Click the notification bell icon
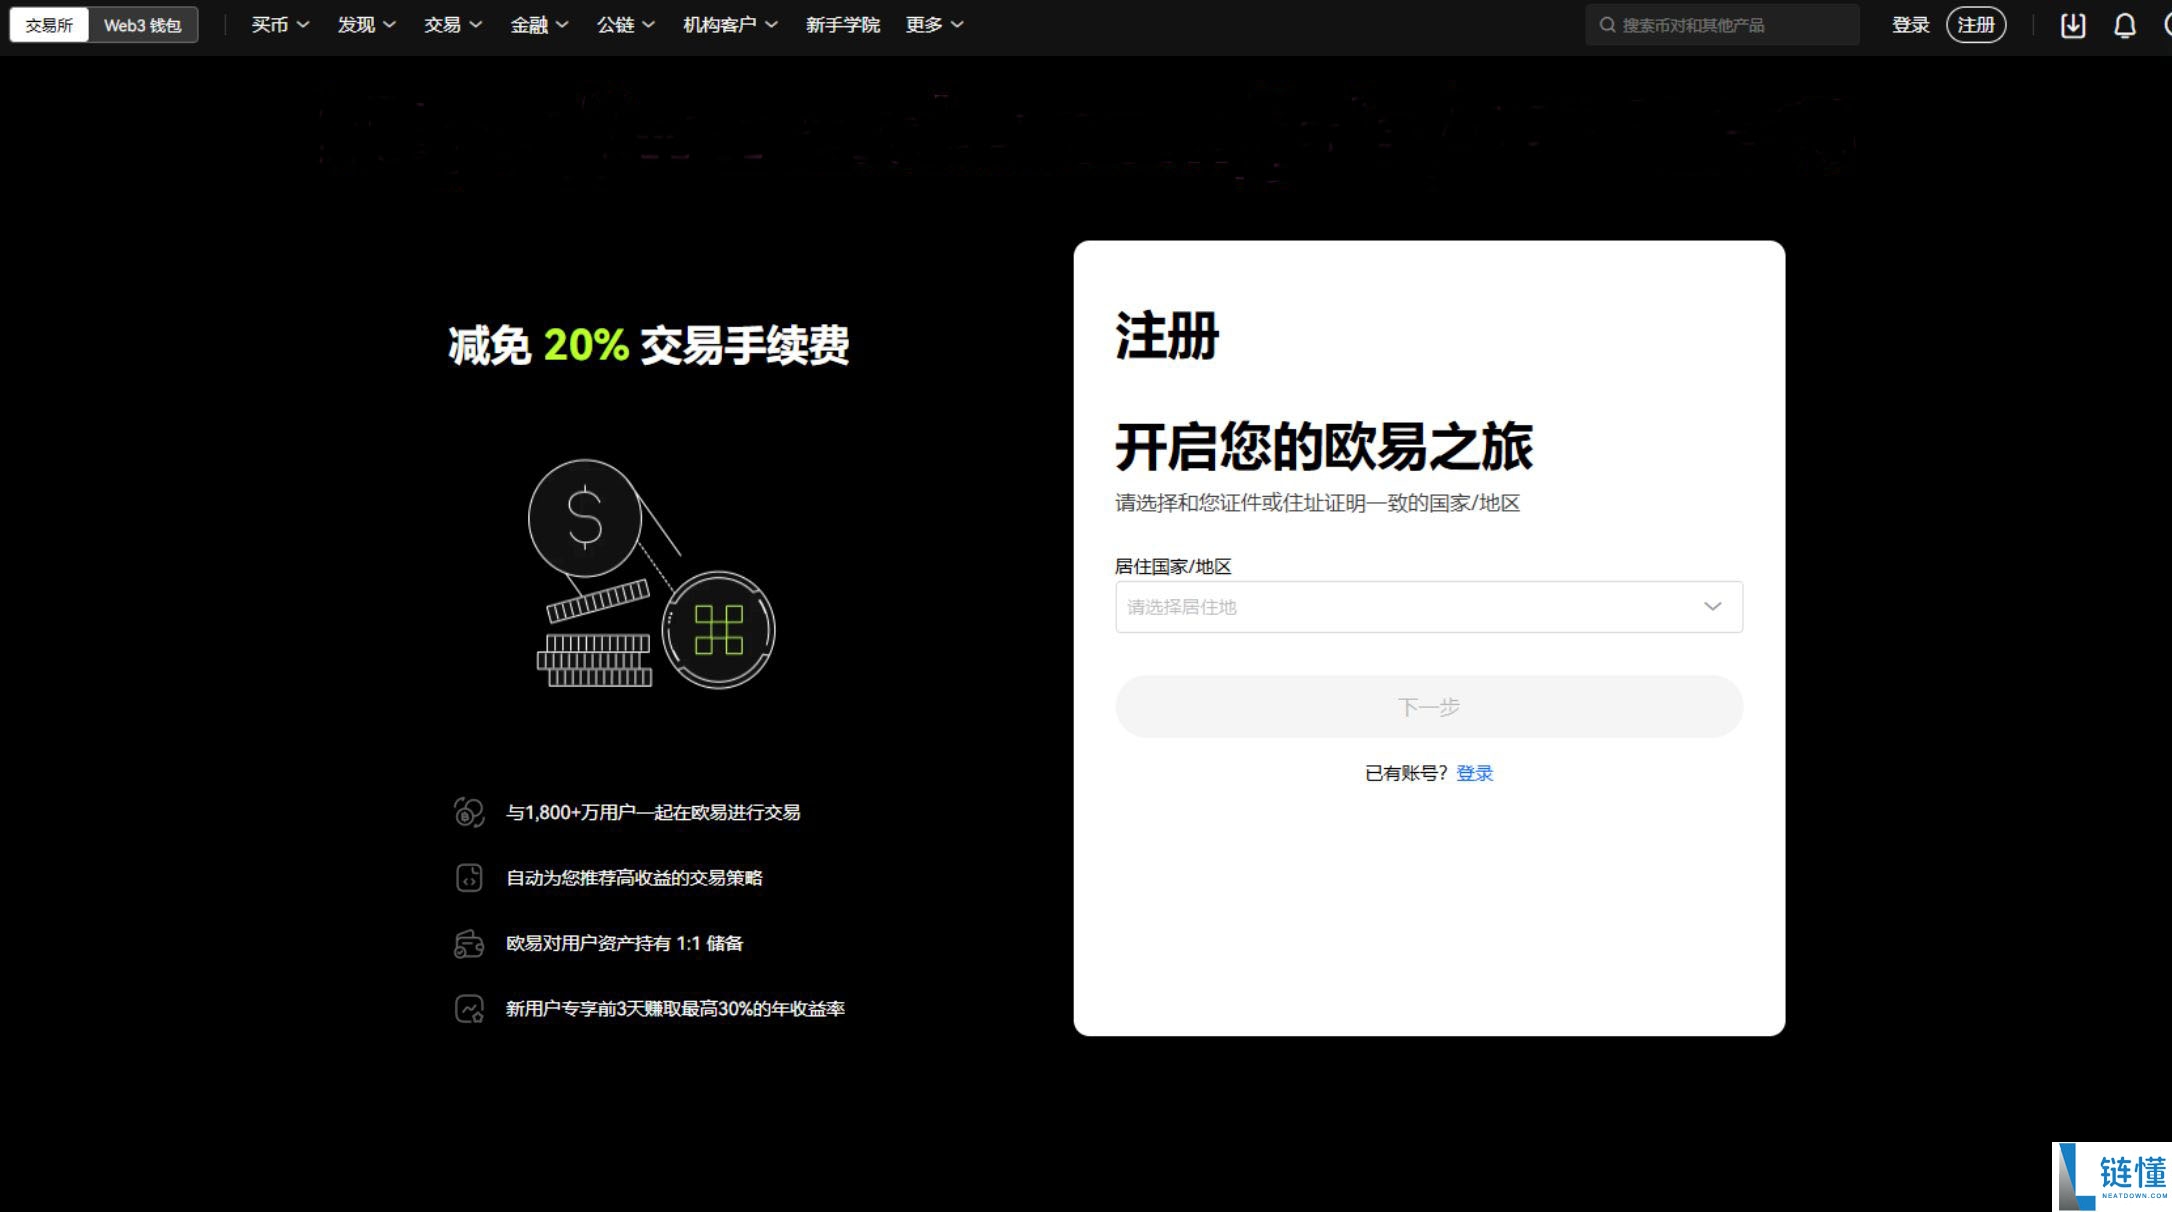2172x1212 pixels. coord(2125,24)
